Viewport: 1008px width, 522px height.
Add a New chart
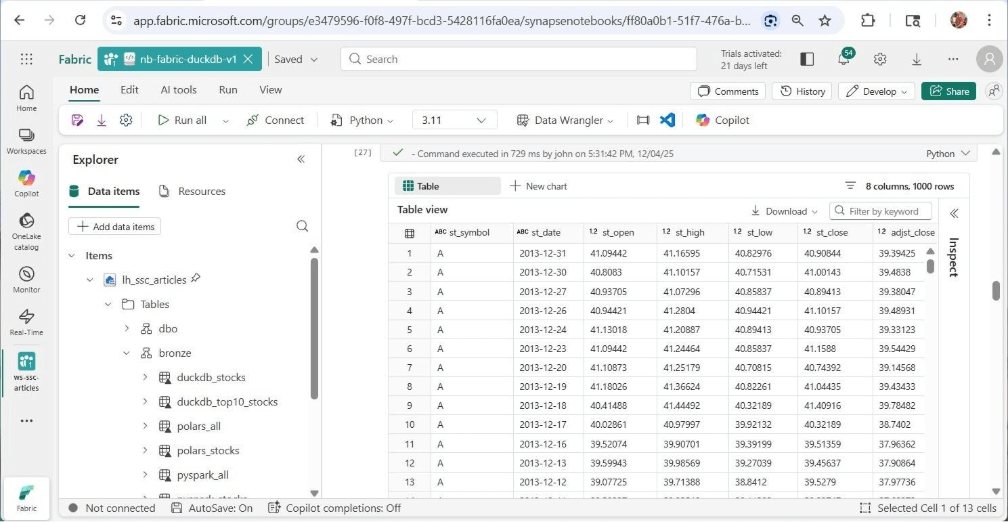(539, 186)
